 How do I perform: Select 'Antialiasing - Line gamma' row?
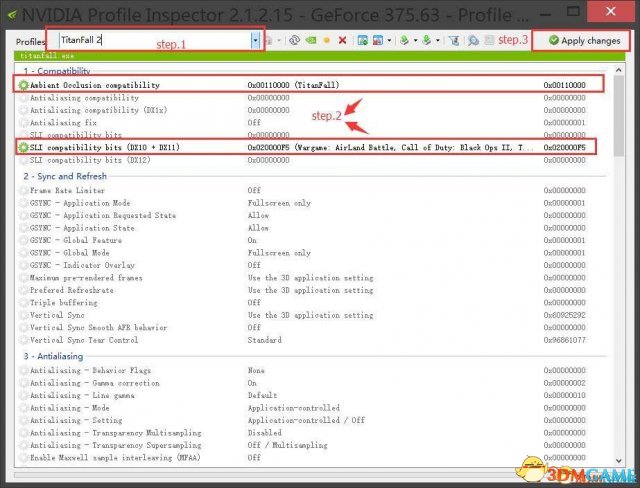pyautogui.click(x=313, y=395)
